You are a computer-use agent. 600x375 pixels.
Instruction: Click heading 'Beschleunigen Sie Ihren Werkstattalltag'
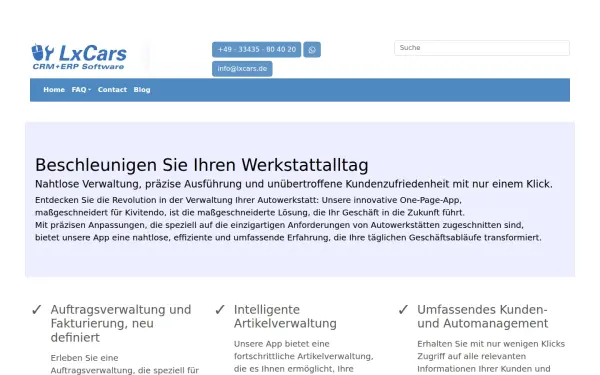202,165
